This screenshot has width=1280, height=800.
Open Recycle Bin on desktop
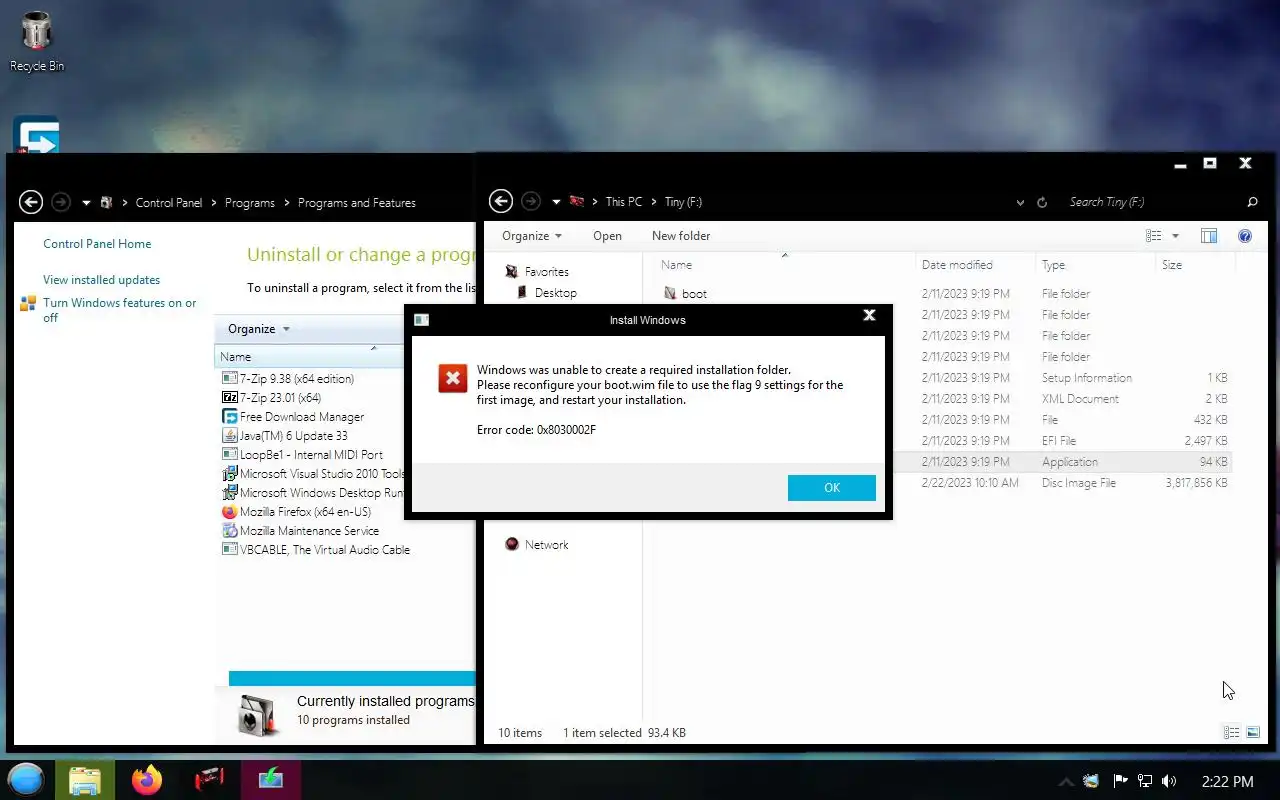tap(37, 40)
